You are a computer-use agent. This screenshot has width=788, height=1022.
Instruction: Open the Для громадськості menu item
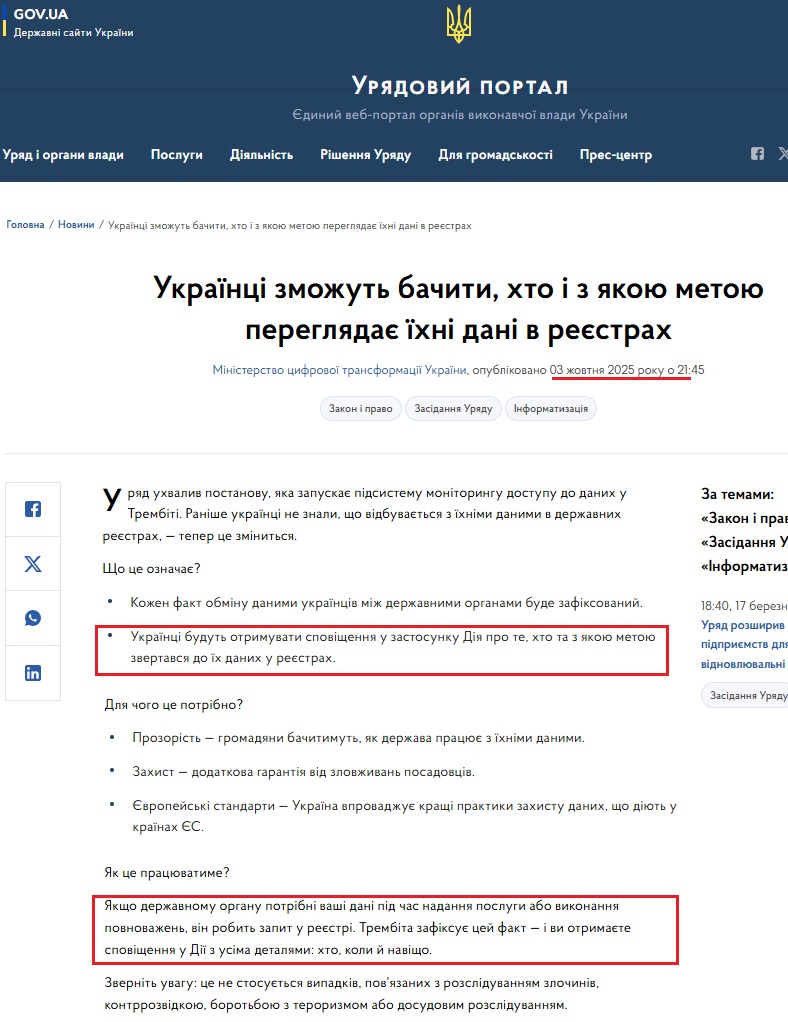point(495,155)
